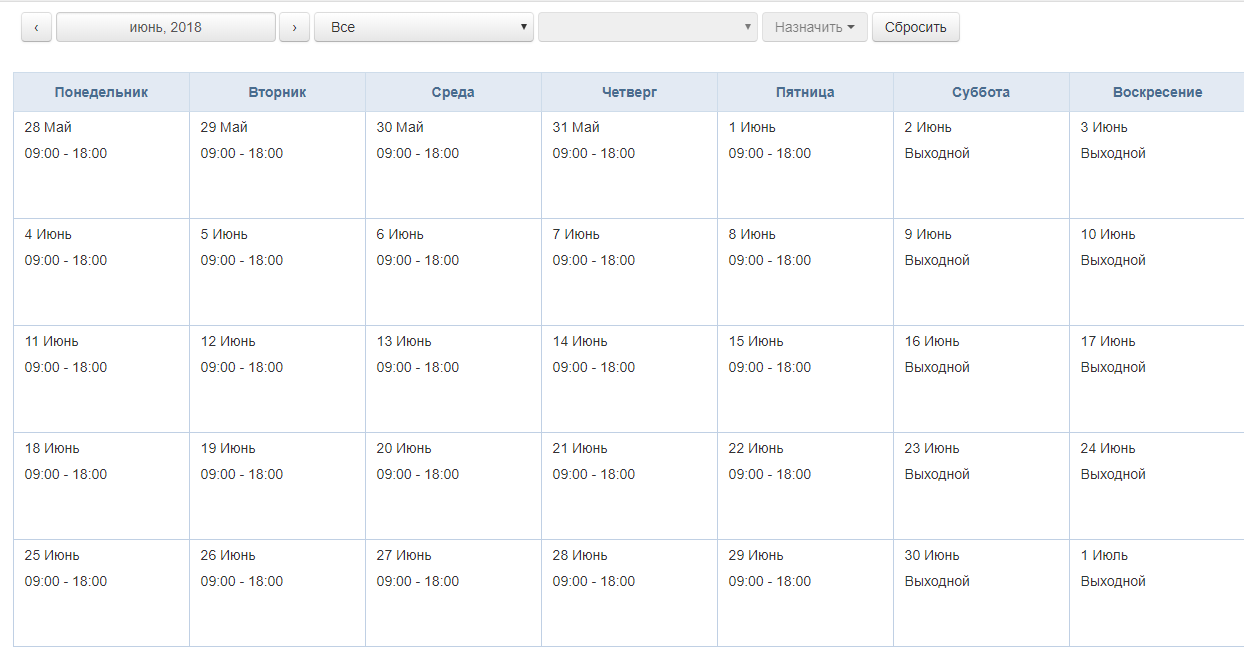Open the июнь, 2018 month picker
The width and height of the screenshot is (1244, 669).
point(166,27)
